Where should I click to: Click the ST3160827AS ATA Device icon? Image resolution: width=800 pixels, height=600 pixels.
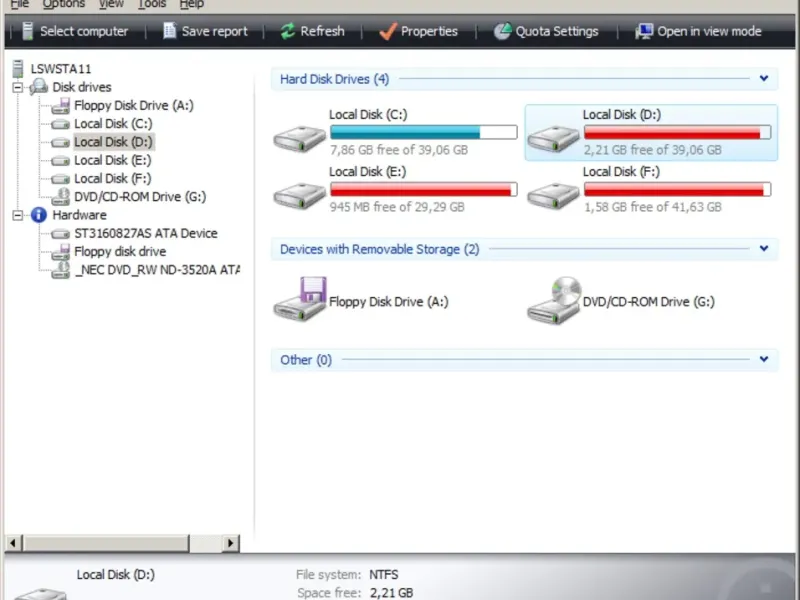(x=61, y=234)
